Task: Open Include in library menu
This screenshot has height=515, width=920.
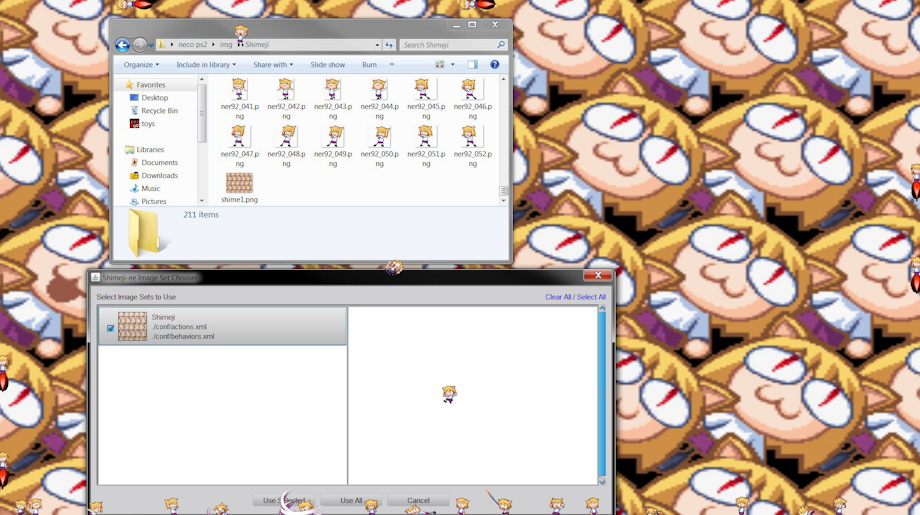Action: (x=206, y=65)
